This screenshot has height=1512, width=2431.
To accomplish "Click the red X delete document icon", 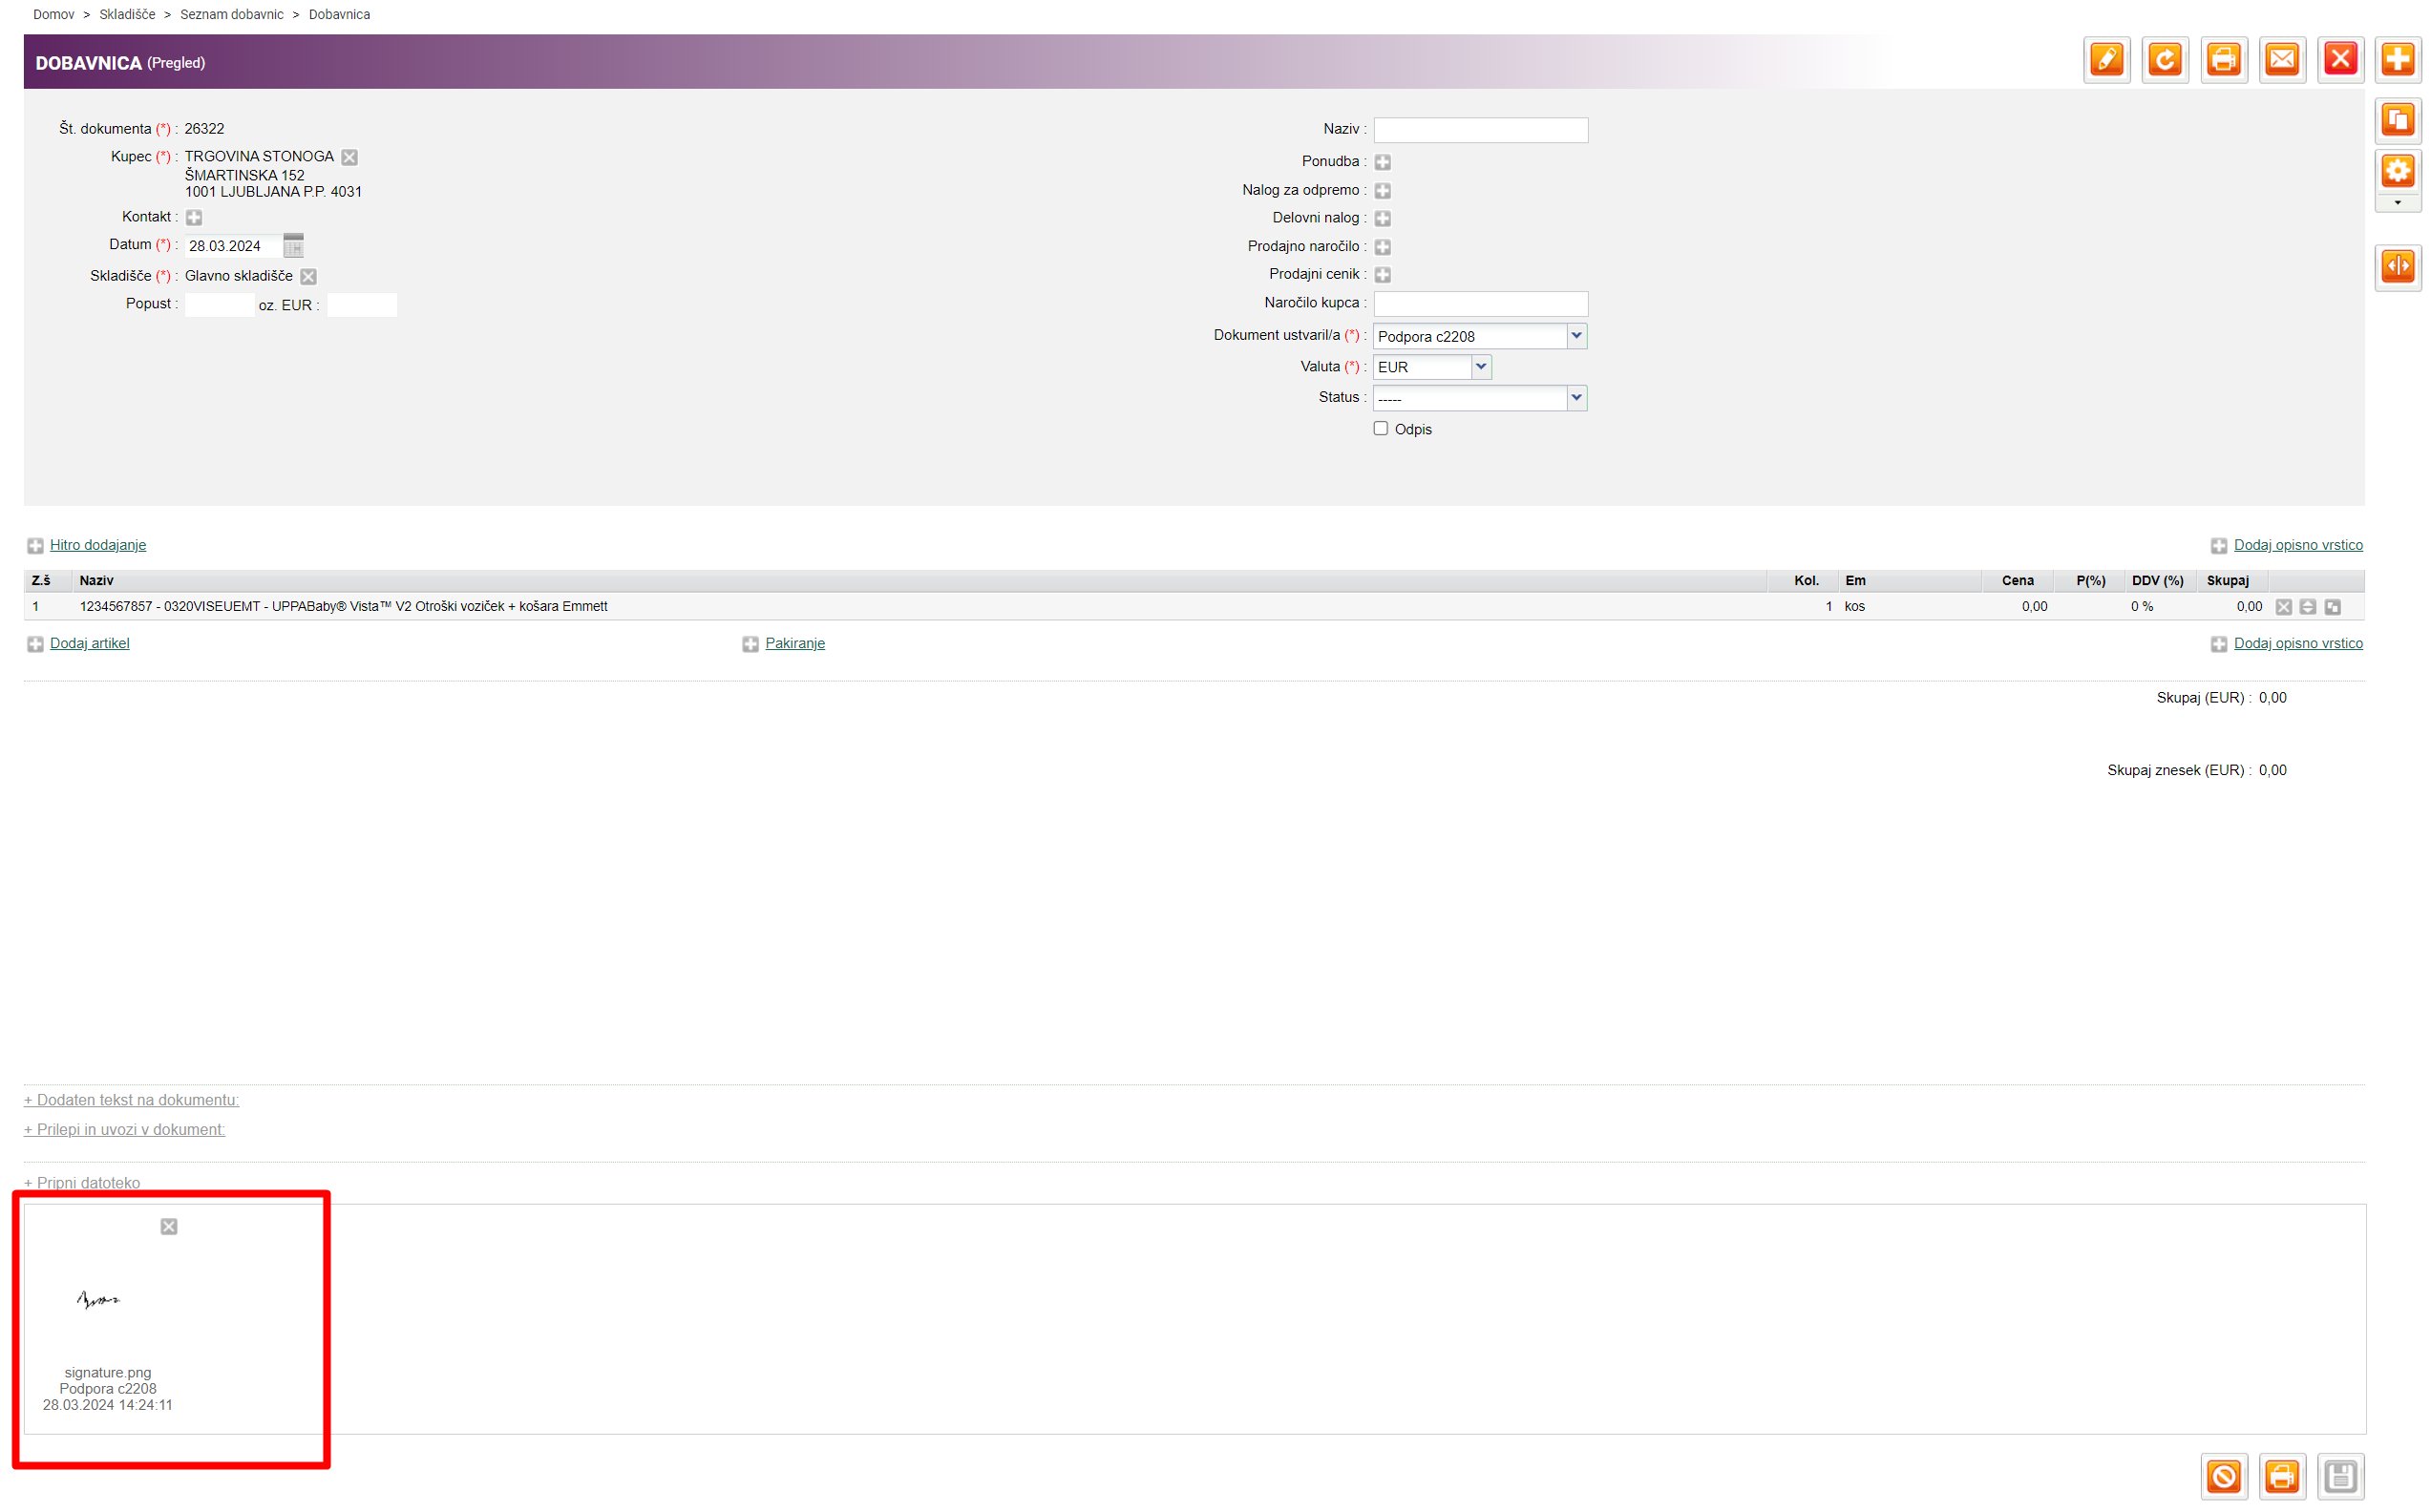I will point(2340,60).
